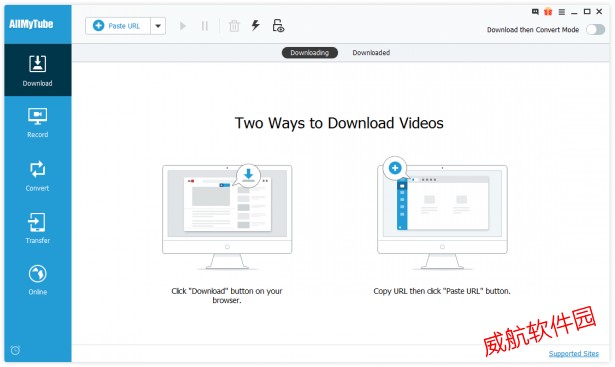Click 'Copy URL then click "Paste URL" button.' text
Image resolution: width=615 pixels, height=367 pixels.
coord(442,291)
